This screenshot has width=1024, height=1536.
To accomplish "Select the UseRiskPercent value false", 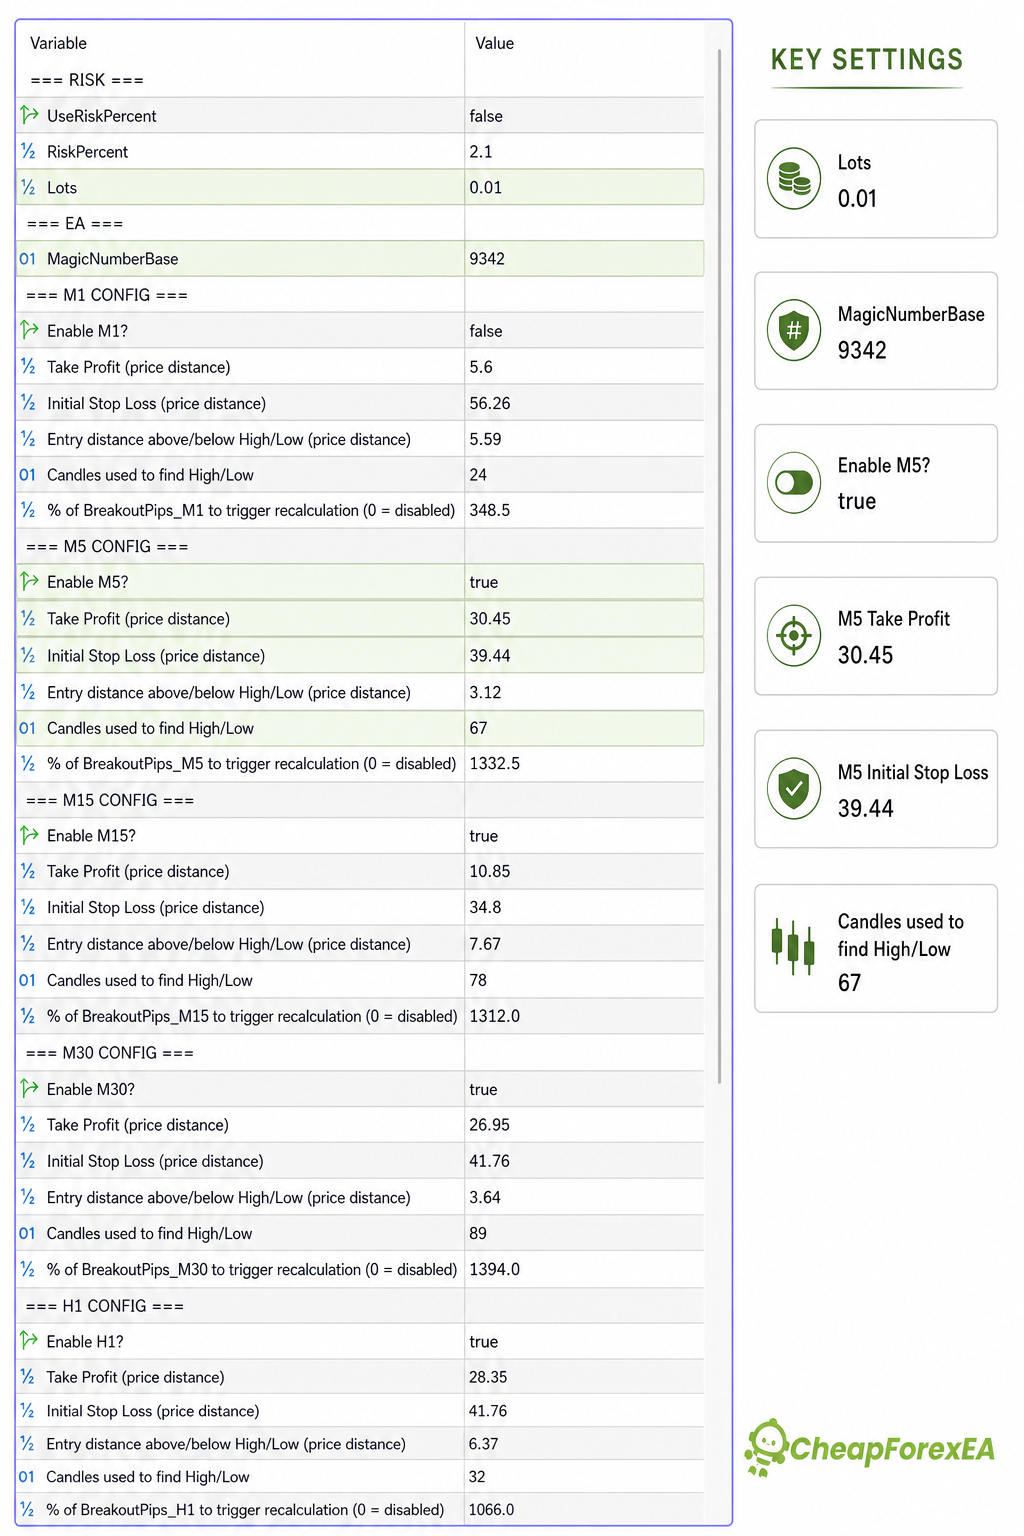I will point(486,116).
